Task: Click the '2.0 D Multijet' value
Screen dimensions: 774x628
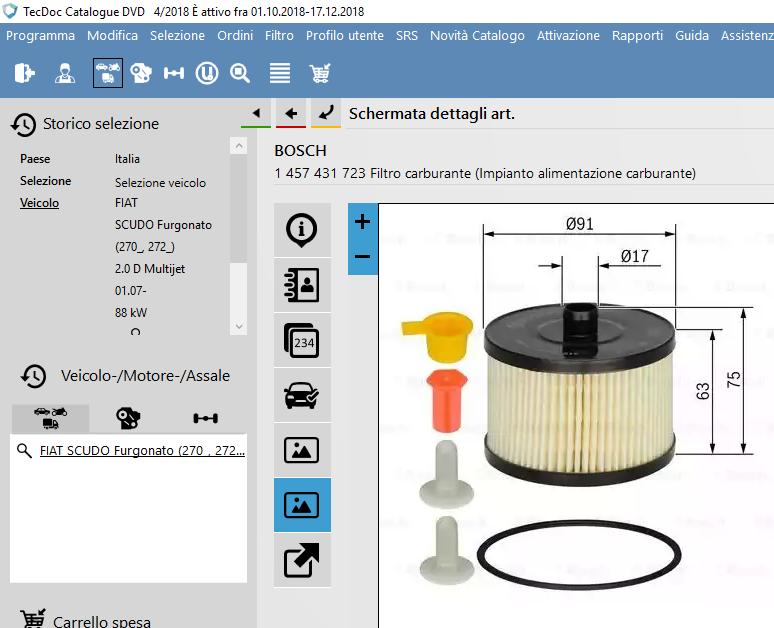Action: 150,269
